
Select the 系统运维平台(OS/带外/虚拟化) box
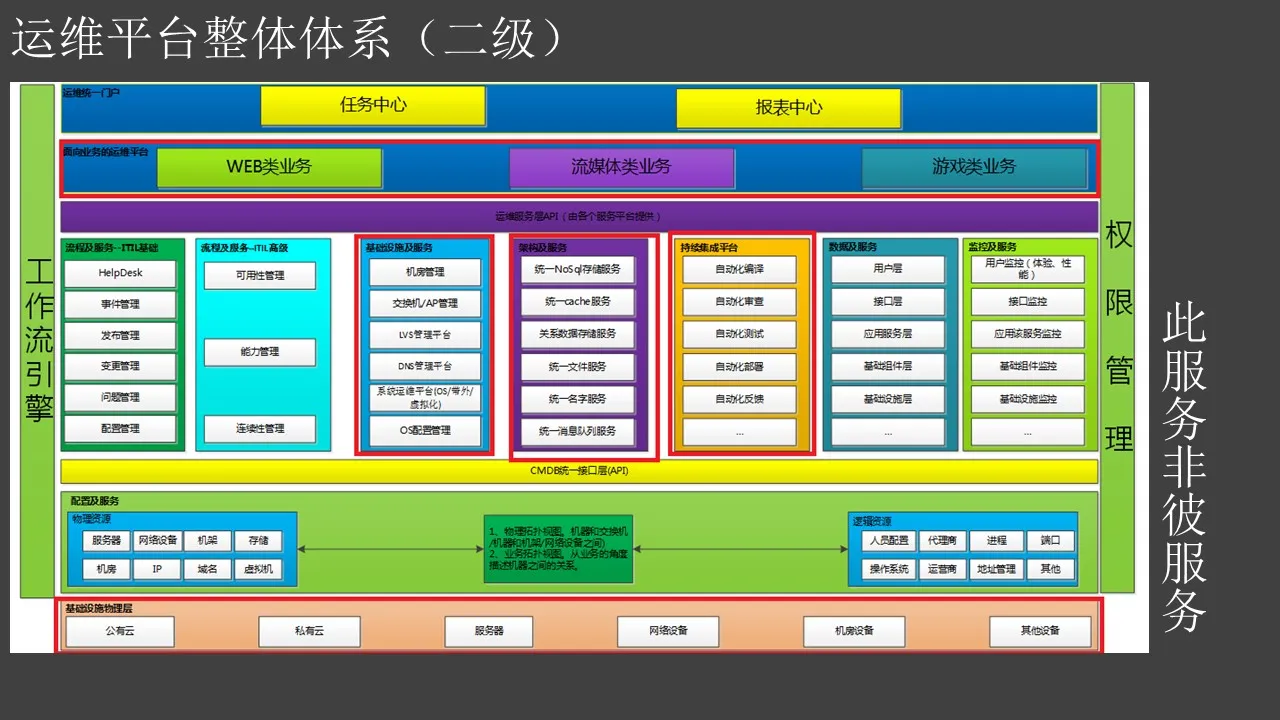coord(425,398)
